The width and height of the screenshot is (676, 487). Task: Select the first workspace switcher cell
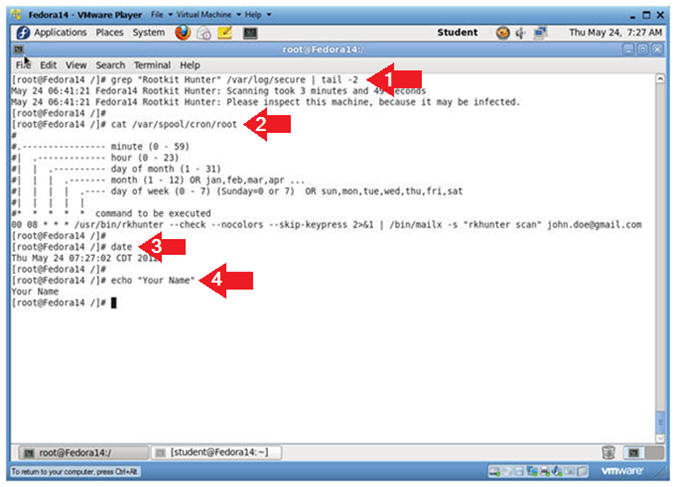[x=634, y=453]
